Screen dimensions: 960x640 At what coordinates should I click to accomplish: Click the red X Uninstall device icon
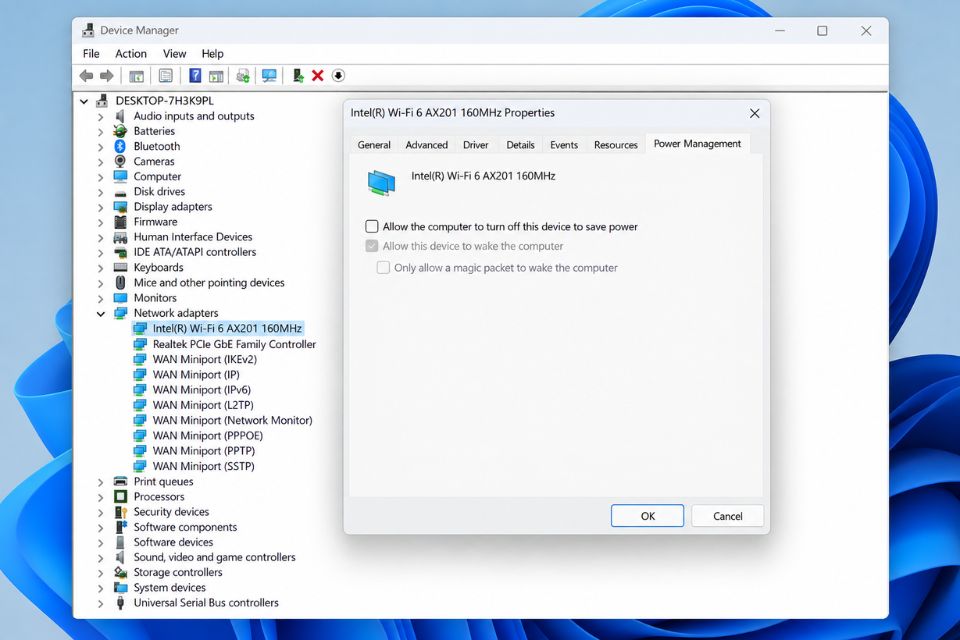[x=317, y=76]
